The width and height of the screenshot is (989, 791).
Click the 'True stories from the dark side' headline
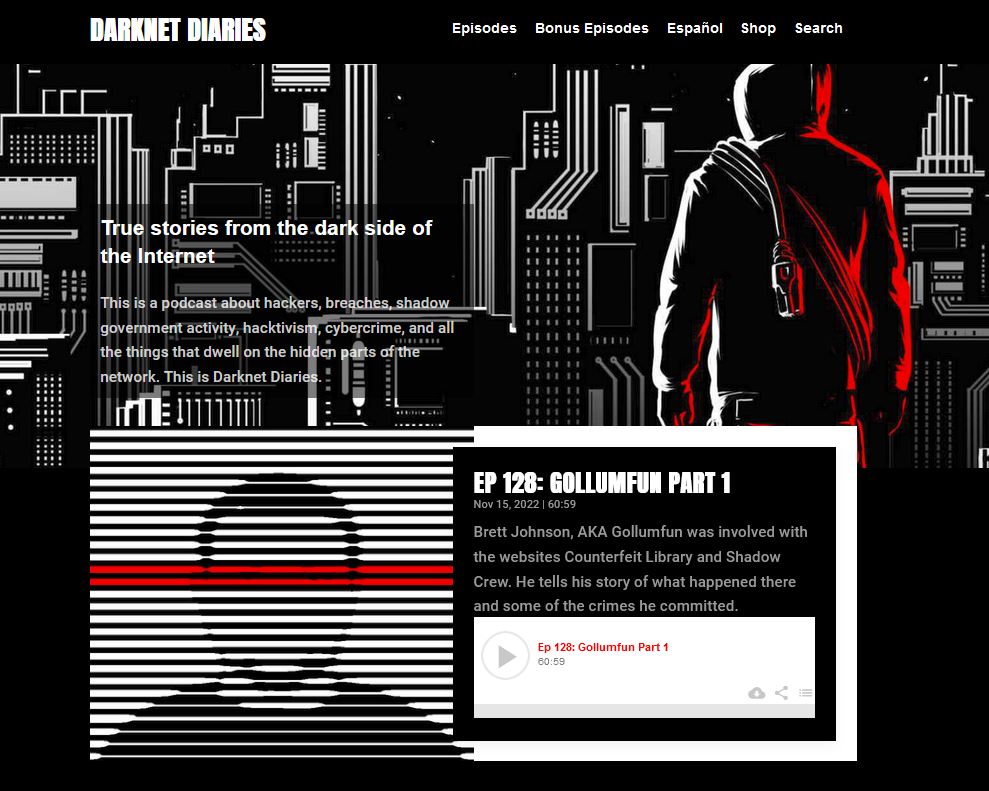click(266, 242)
